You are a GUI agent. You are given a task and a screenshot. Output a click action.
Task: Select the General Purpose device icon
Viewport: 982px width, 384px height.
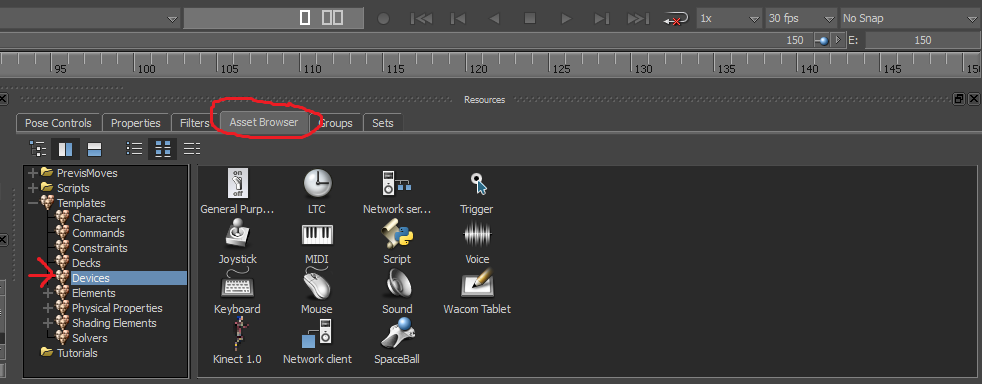[237, 184]
